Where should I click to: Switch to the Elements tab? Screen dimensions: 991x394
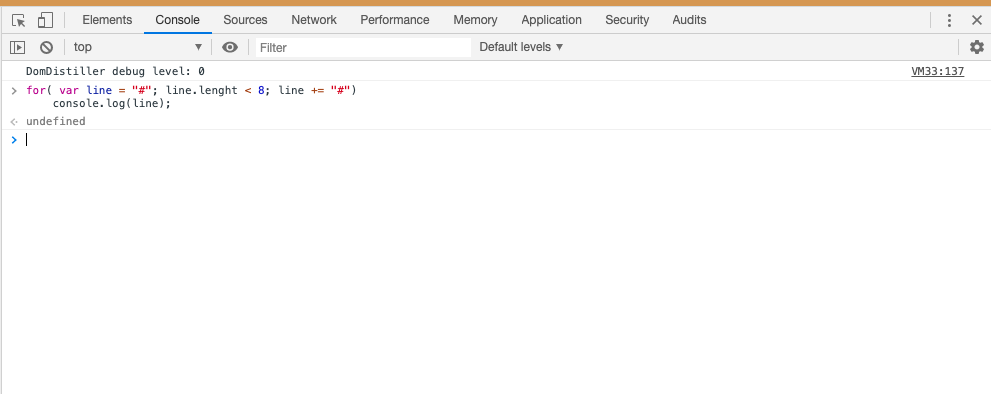pos(107,20)
